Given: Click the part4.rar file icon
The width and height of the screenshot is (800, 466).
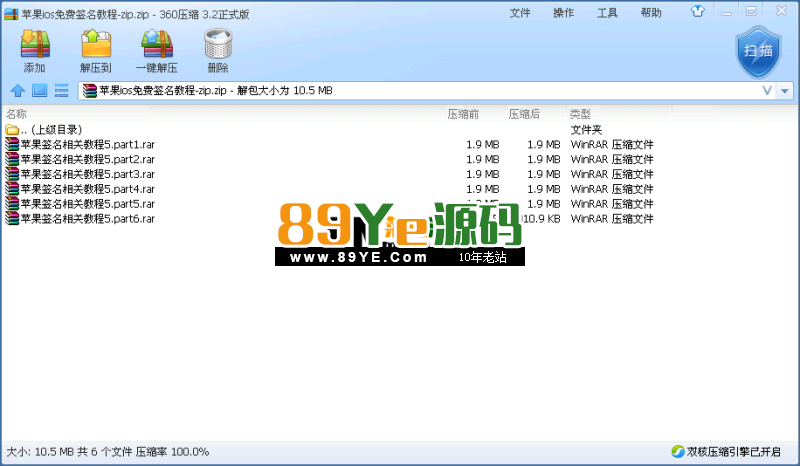Looking at the screenshot, I should point(12,189).
